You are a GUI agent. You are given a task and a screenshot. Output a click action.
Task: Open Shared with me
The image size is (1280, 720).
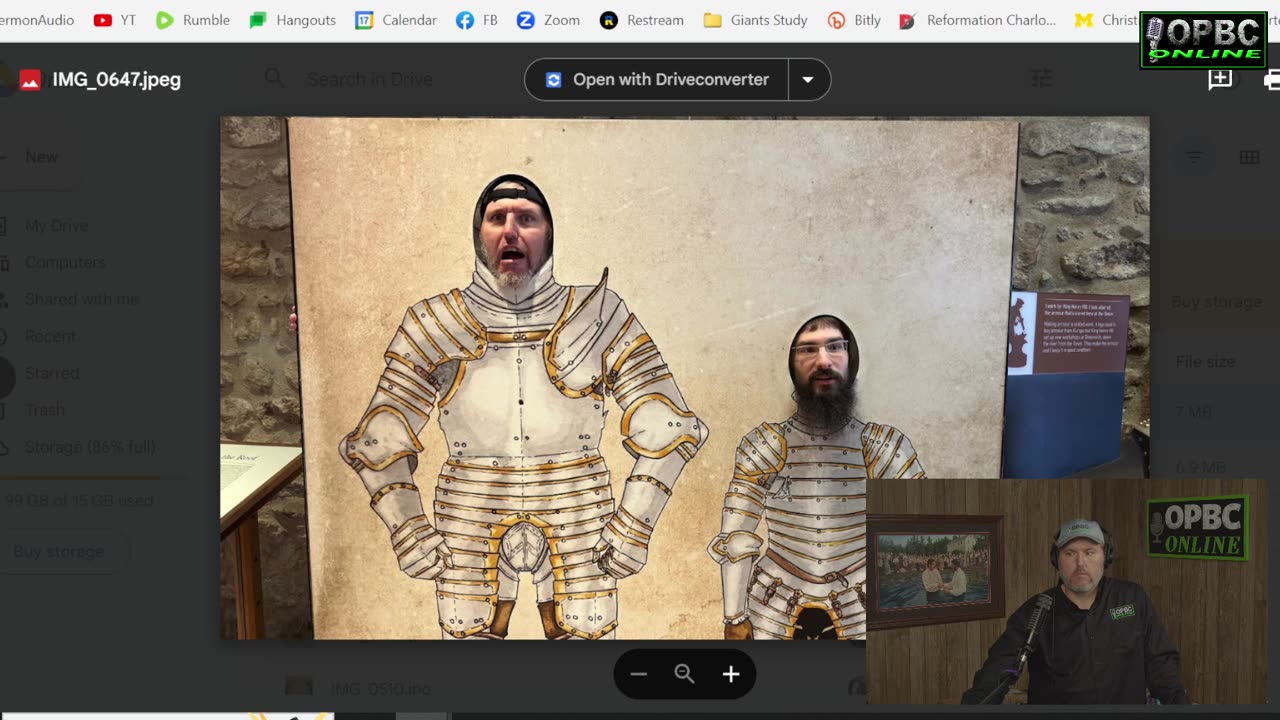click(80, 299)
